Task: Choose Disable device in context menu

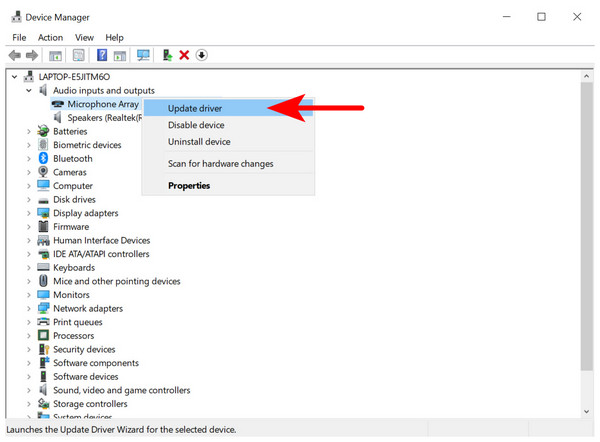Action: [228, 125]
